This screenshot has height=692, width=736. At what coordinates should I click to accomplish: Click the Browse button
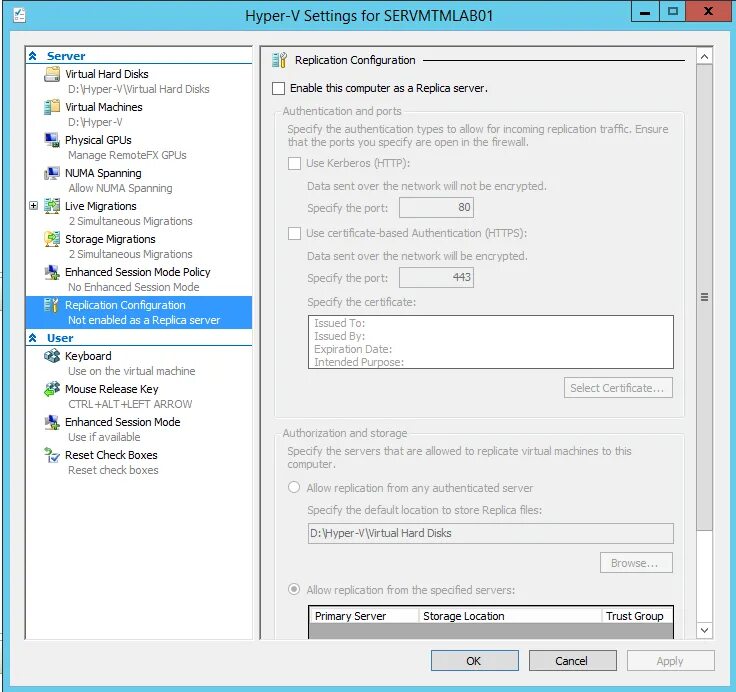[636, 562]
